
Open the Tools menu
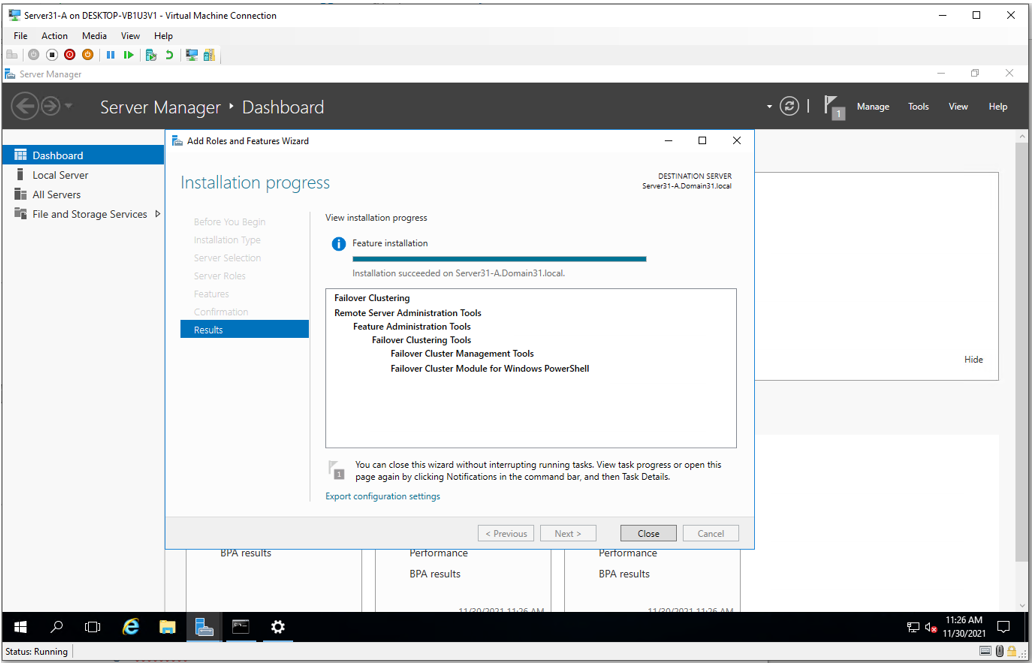point(918,107)
